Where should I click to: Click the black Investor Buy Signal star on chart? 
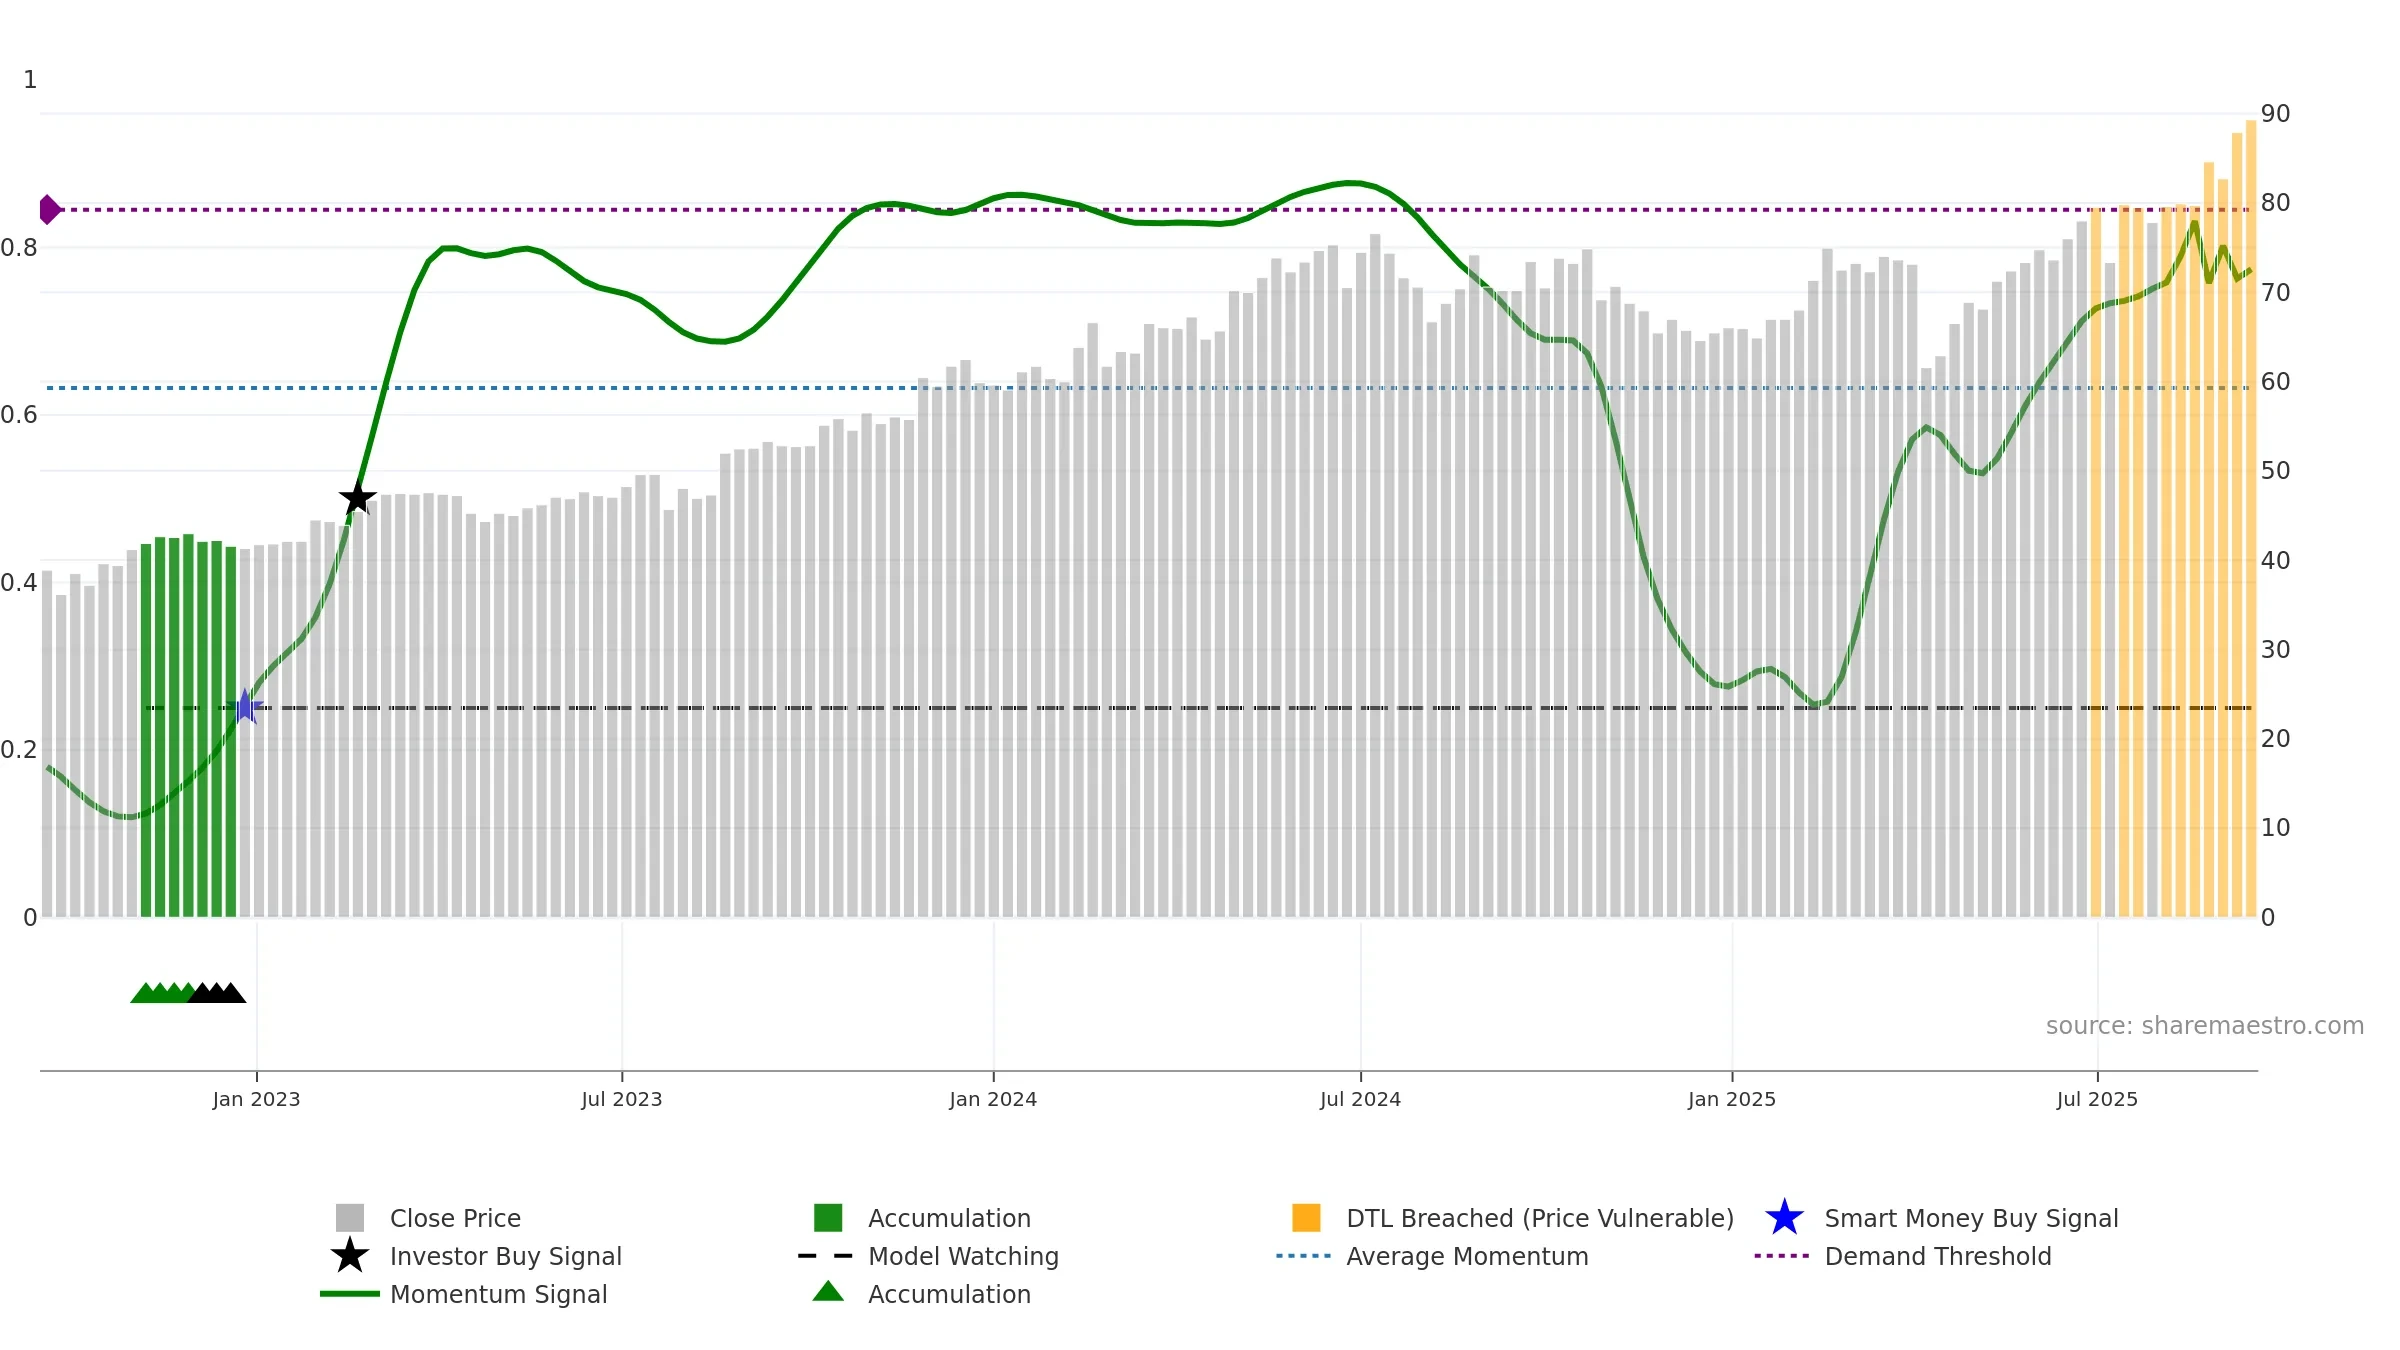[x=357, y=498]
